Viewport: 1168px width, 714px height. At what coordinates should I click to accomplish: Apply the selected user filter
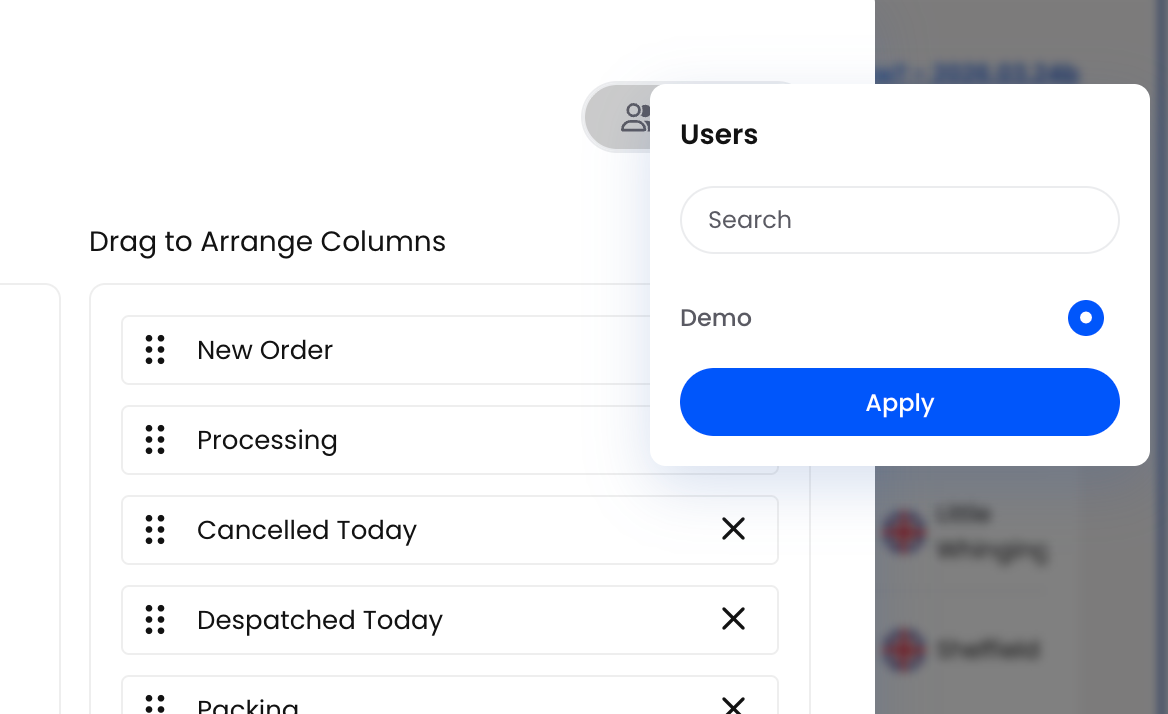tap(899, 402)
